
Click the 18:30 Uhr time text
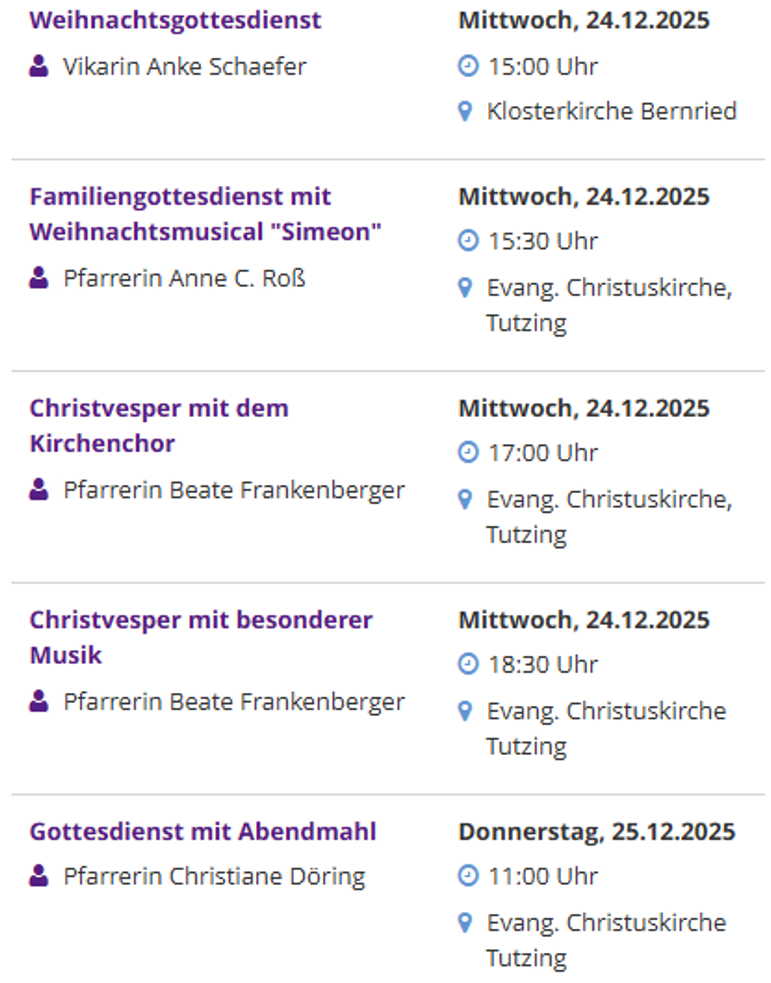point(542,664)
